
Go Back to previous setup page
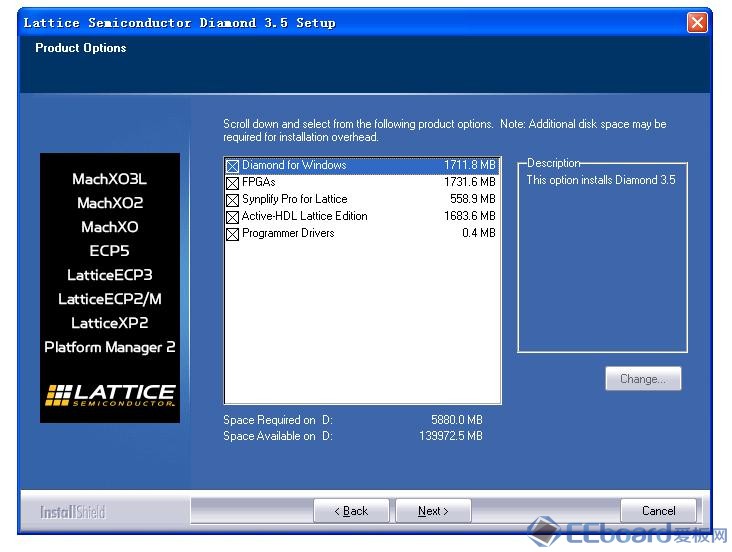tap(351, 511)
